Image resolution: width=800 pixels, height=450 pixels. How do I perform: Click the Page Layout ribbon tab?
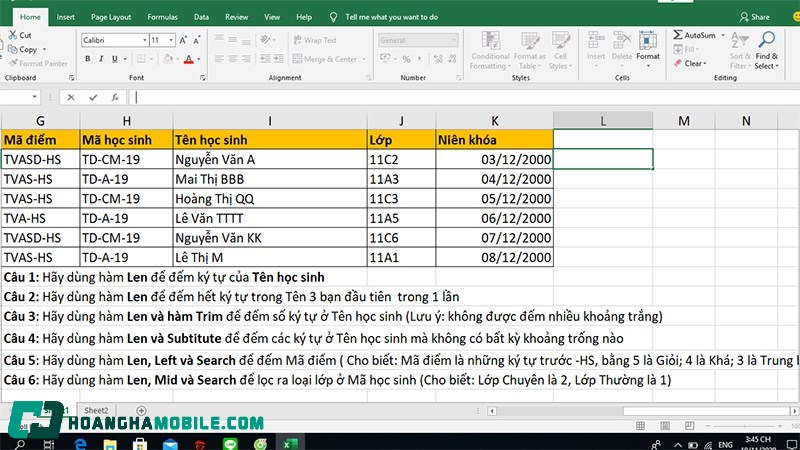(x=111, y=17)
